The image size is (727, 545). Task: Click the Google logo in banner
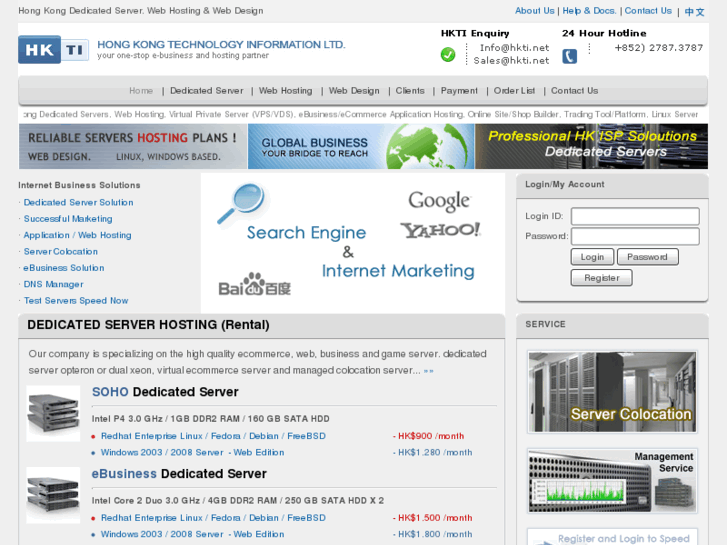pos(439,201)
